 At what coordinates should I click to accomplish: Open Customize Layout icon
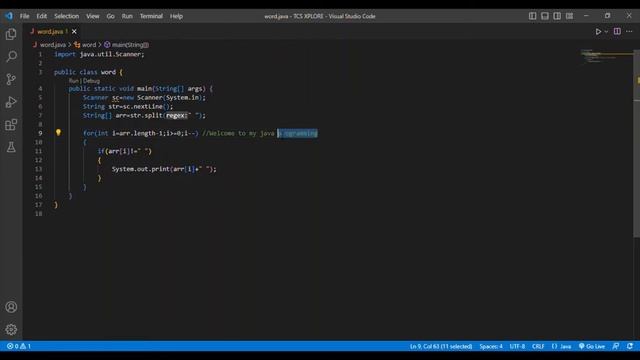coord(569,16)
